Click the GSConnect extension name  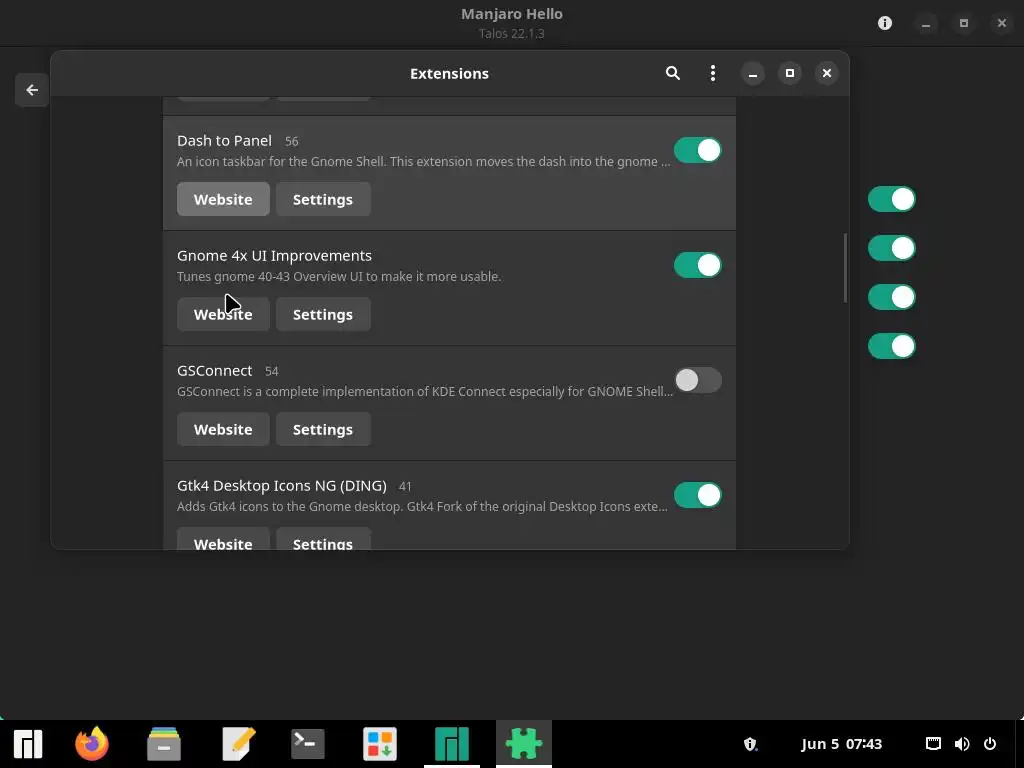[214, 370]
